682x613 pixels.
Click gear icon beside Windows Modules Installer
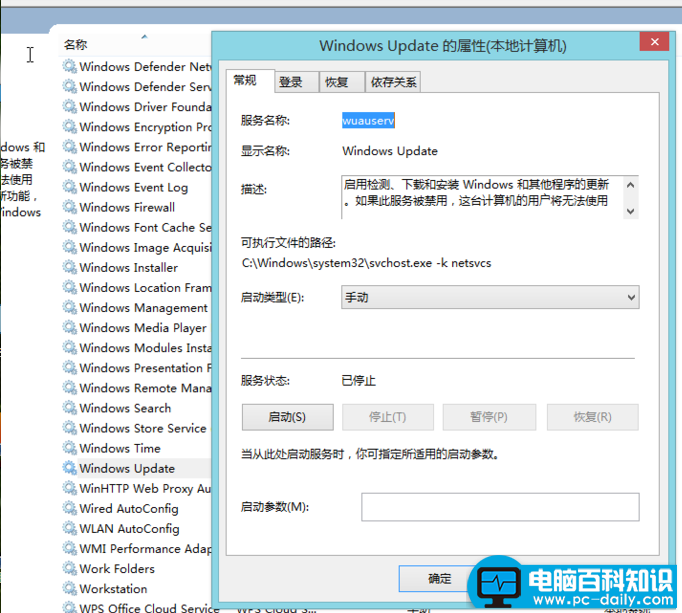click(x=69, y=348)
